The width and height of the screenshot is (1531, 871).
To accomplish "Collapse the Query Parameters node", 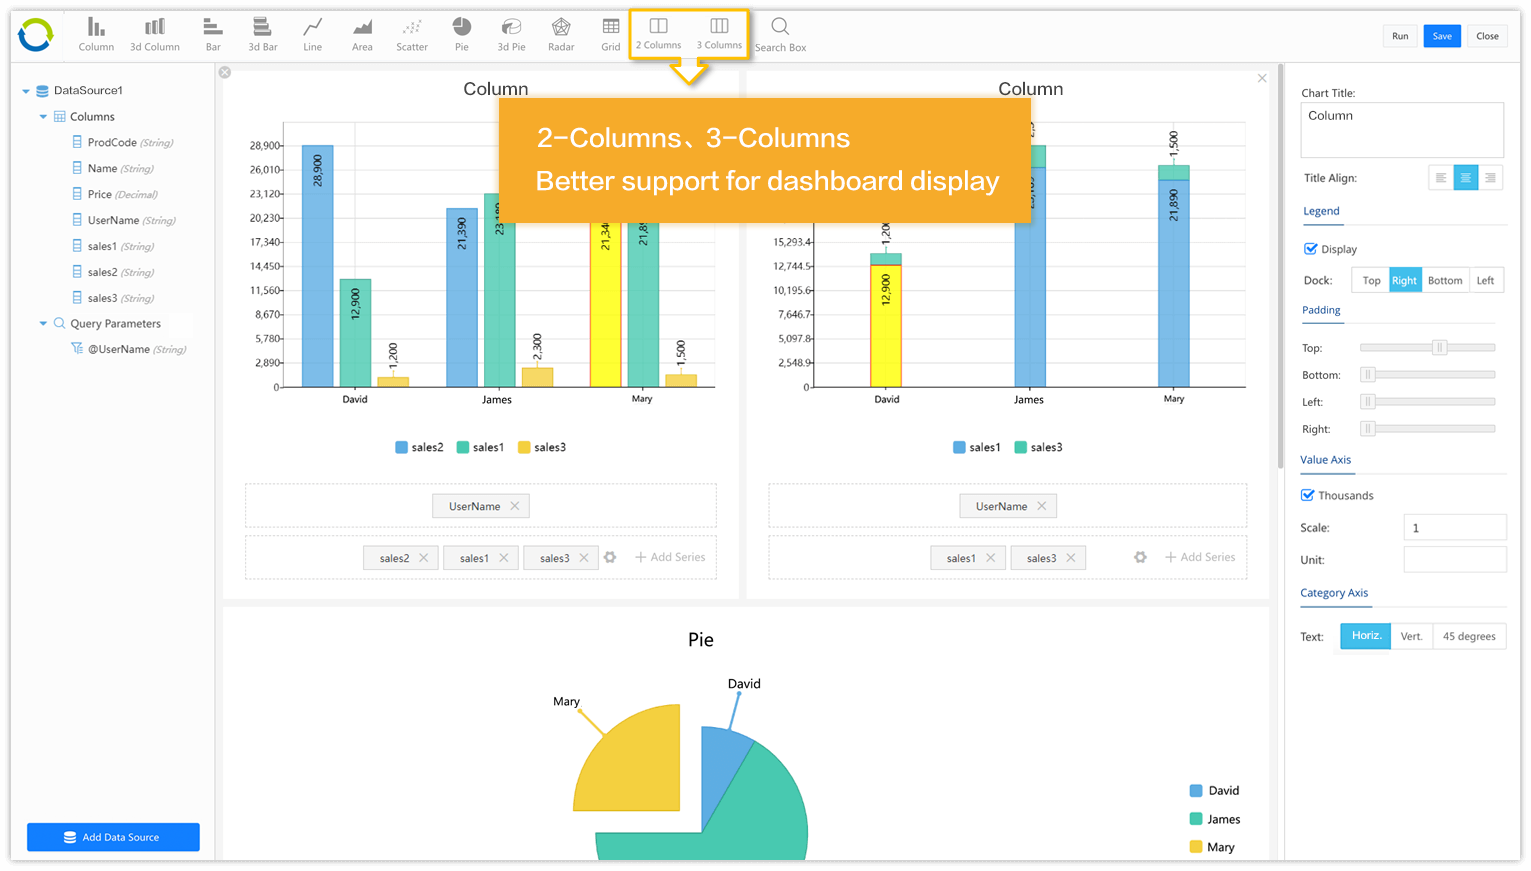I will click(x=43, y=324).
